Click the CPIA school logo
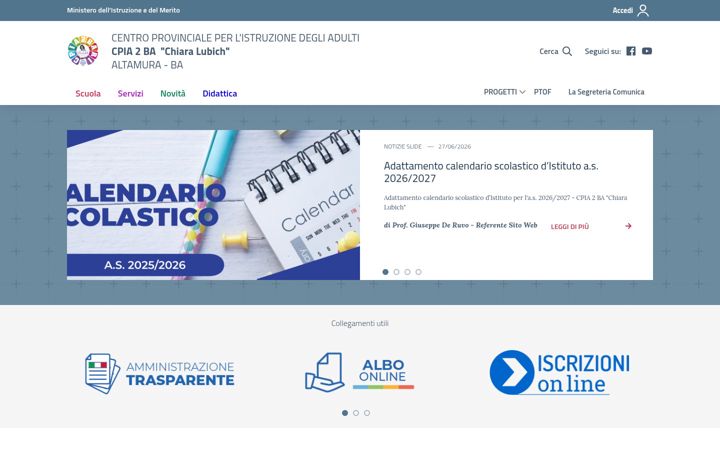This screenshot has width=720, height=450. [83, 51]
